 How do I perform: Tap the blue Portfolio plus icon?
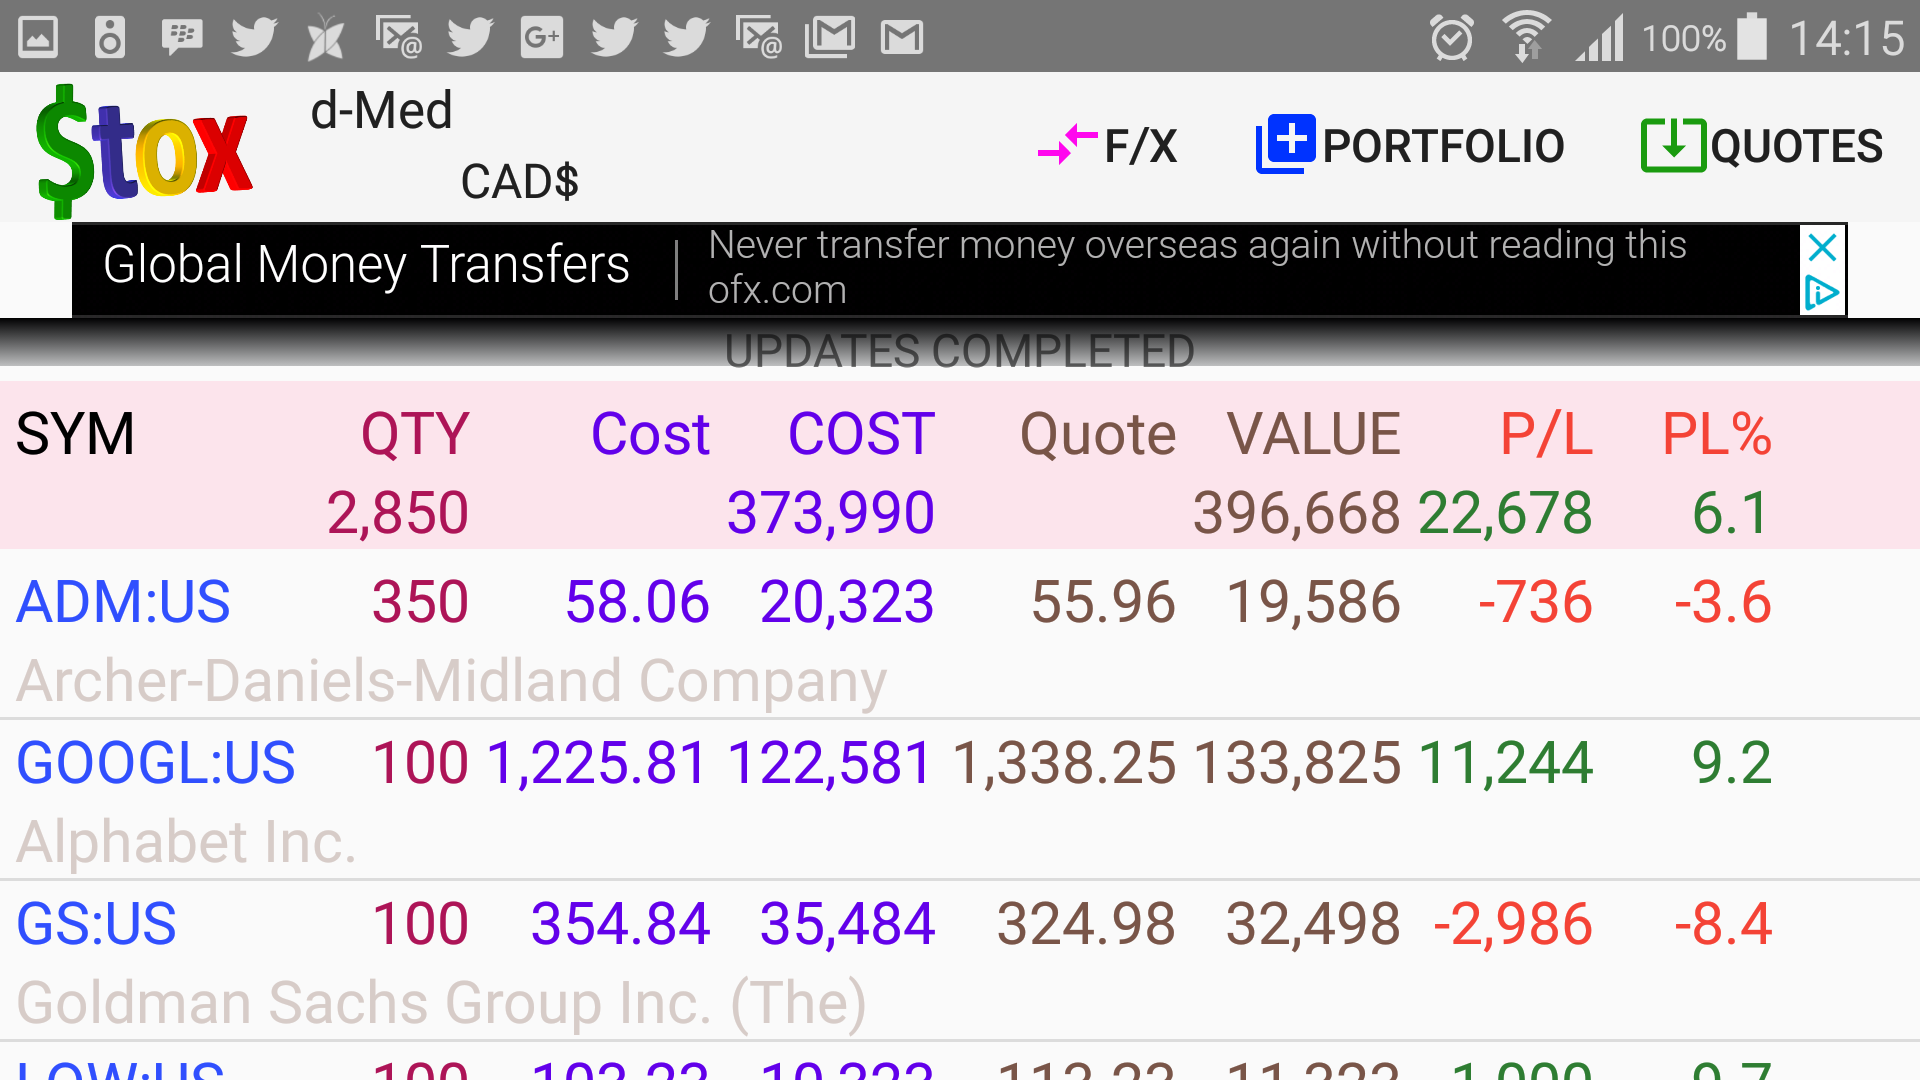point(1285,144)
